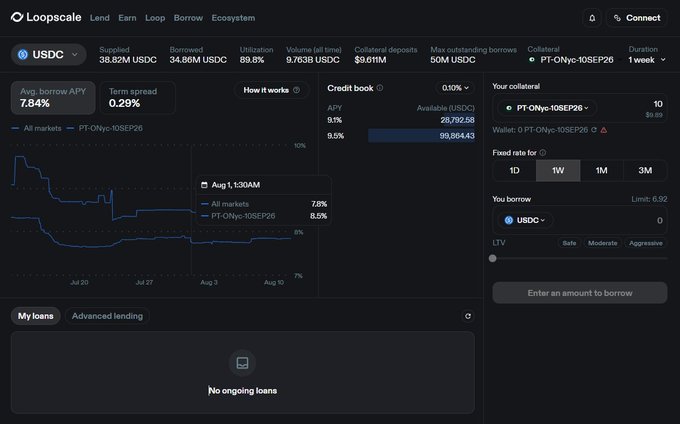This screenshot has width=680, height=424.
Task: Choose Aggressive LTV preset
Action: 646,243
